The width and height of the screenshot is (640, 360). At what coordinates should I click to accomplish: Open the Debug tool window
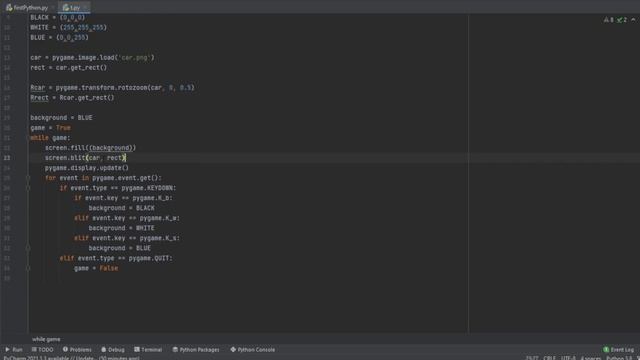[113, 350]
